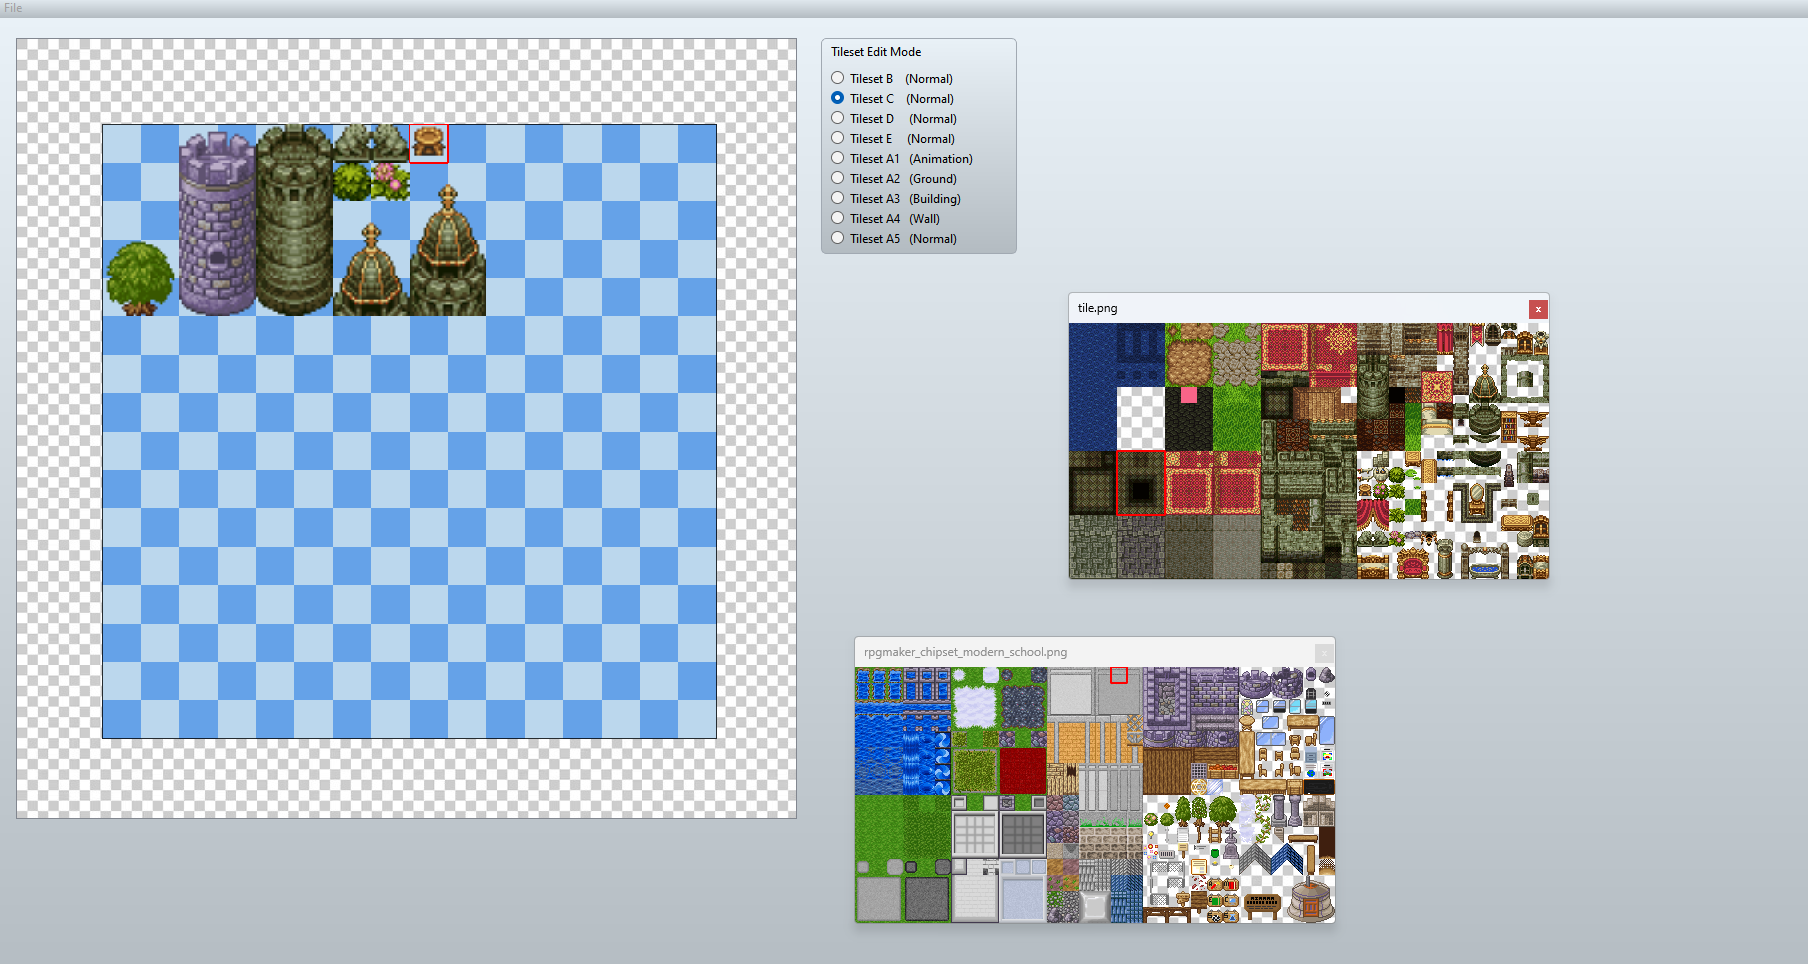Image resolution: width=1808 pixels, height=964 pixels.
Task: Pick the round green tower tile in tile.png
Action: [x=1373, y=387]
